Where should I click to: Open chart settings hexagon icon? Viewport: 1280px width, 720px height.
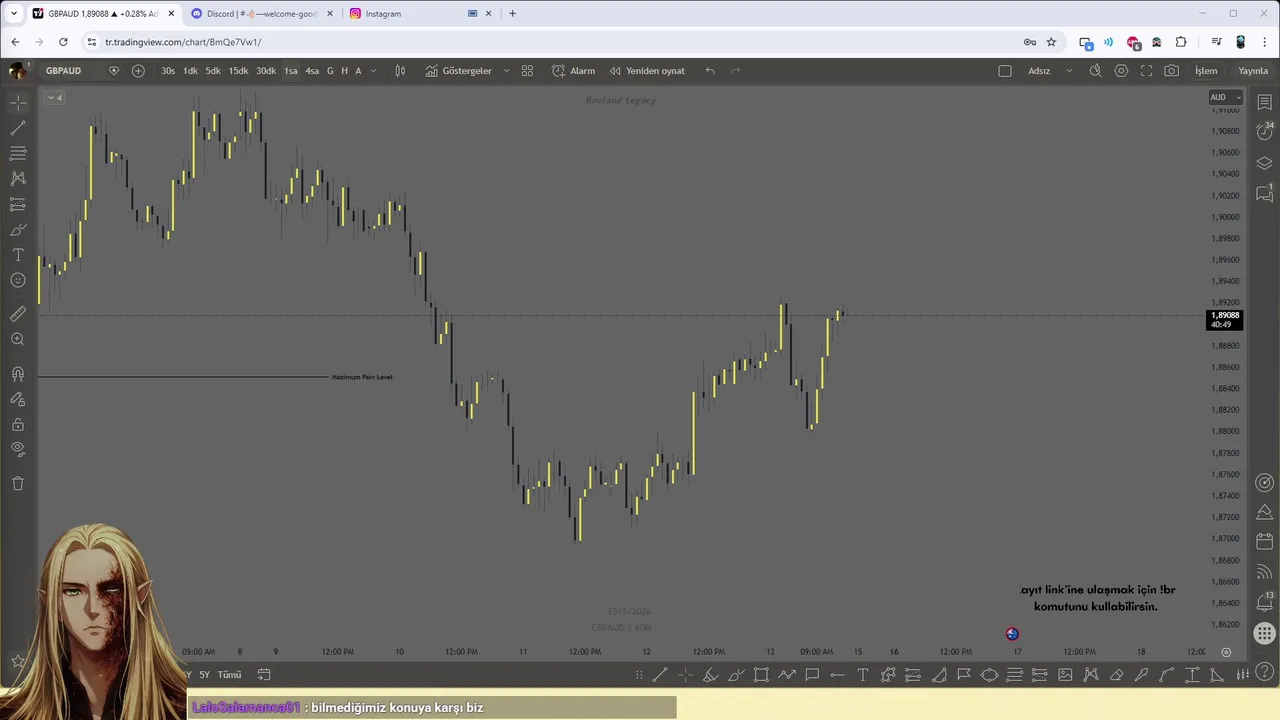click(1121, 71)
